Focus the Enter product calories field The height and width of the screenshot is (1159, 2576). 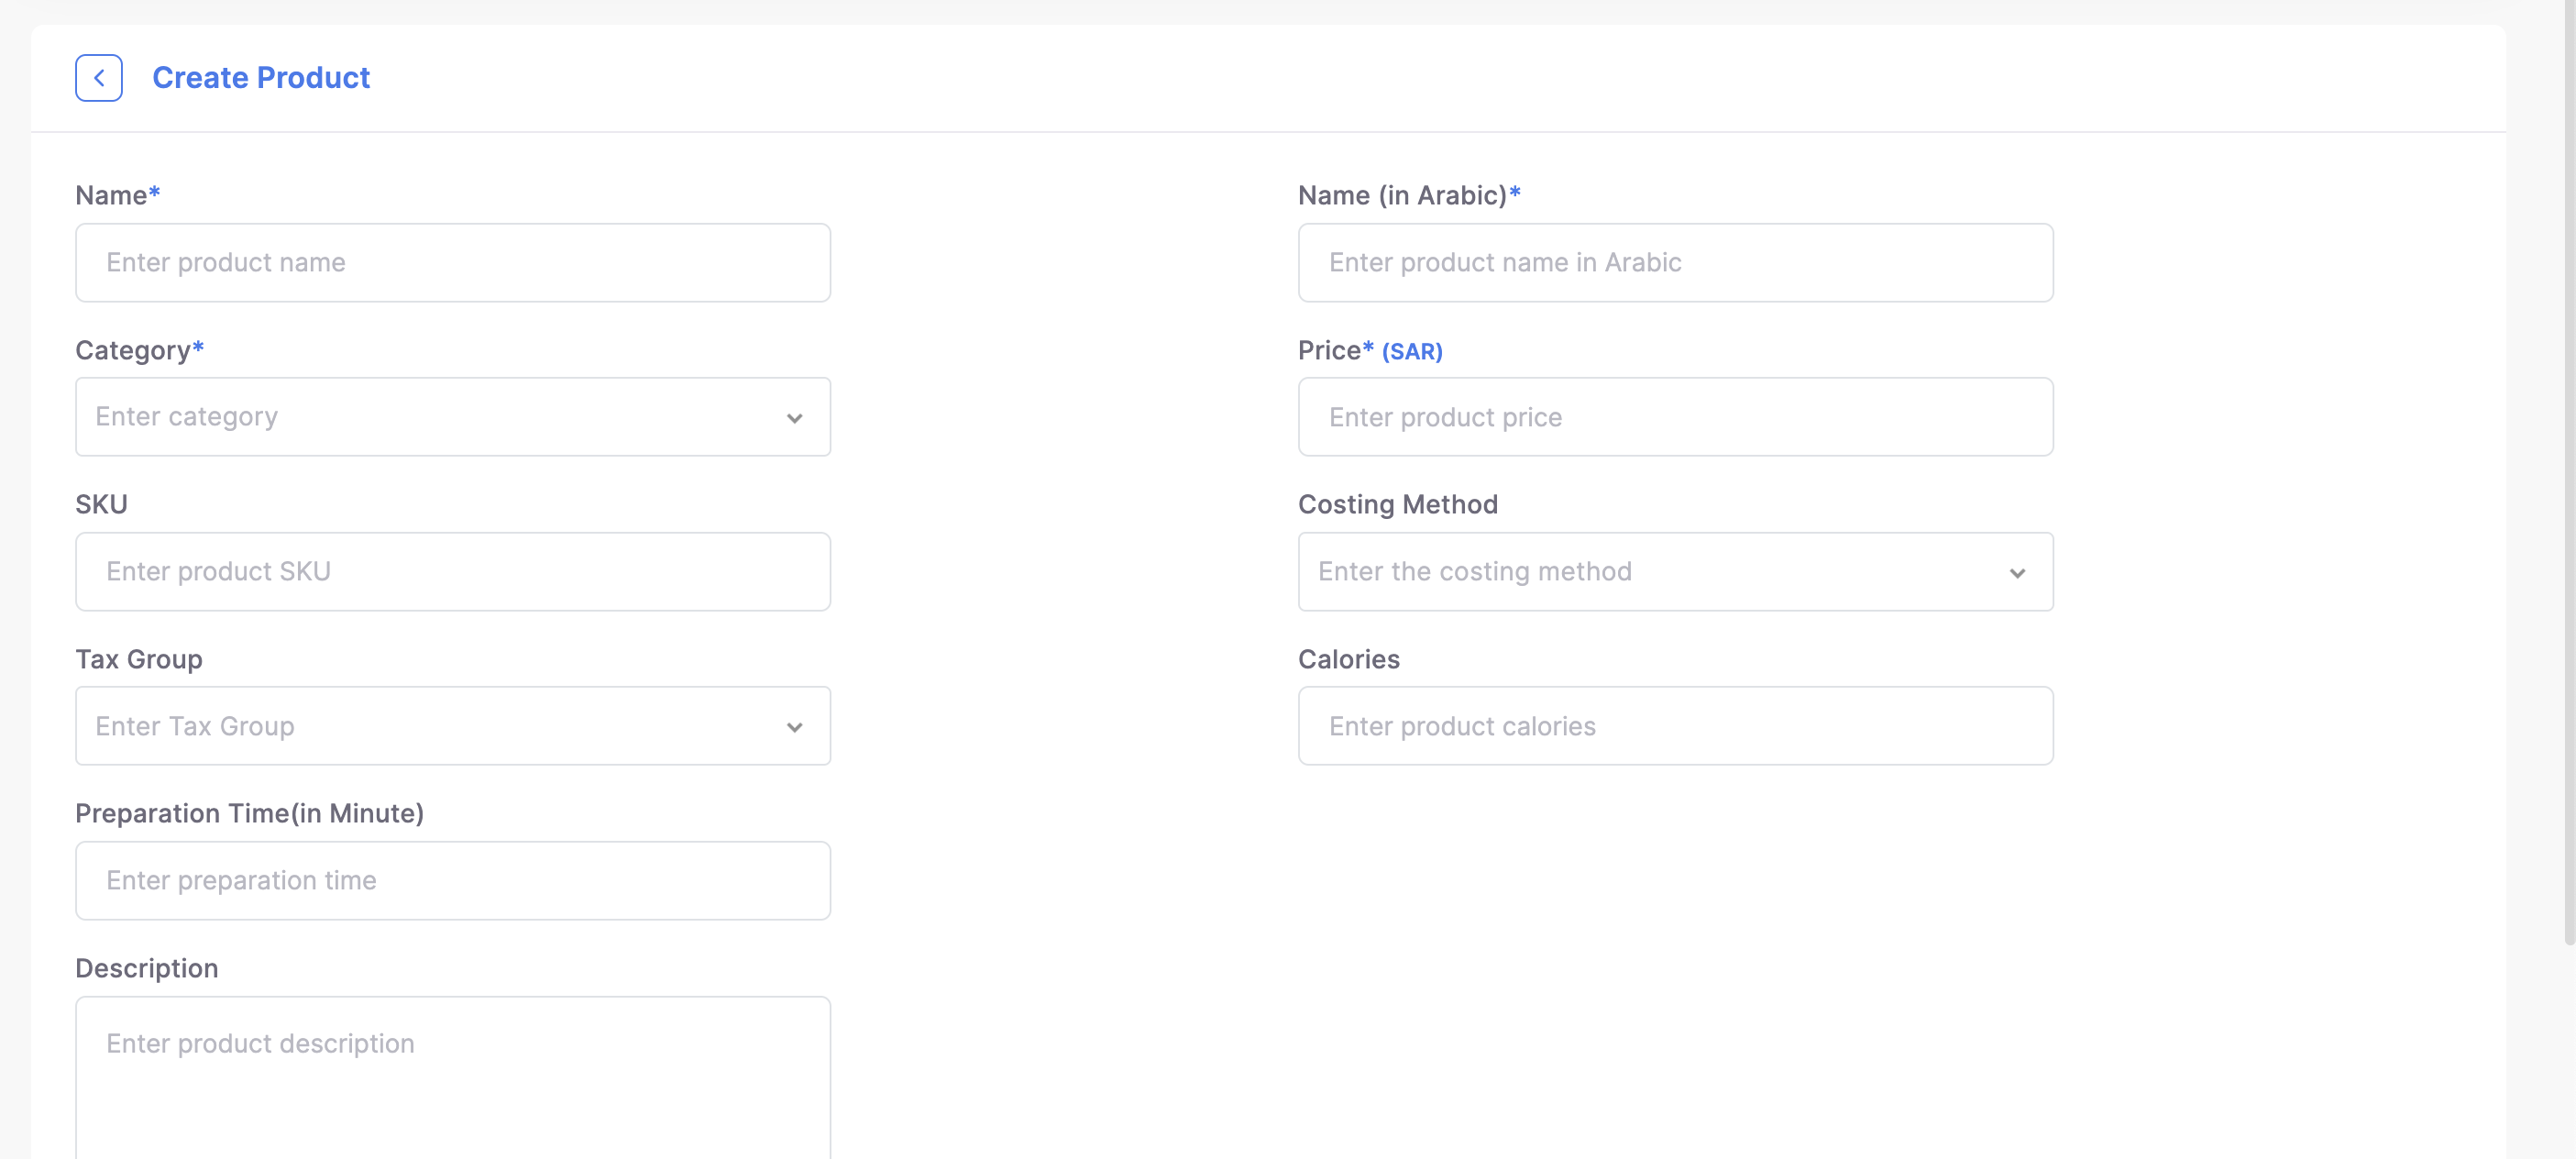point(1675,726)
